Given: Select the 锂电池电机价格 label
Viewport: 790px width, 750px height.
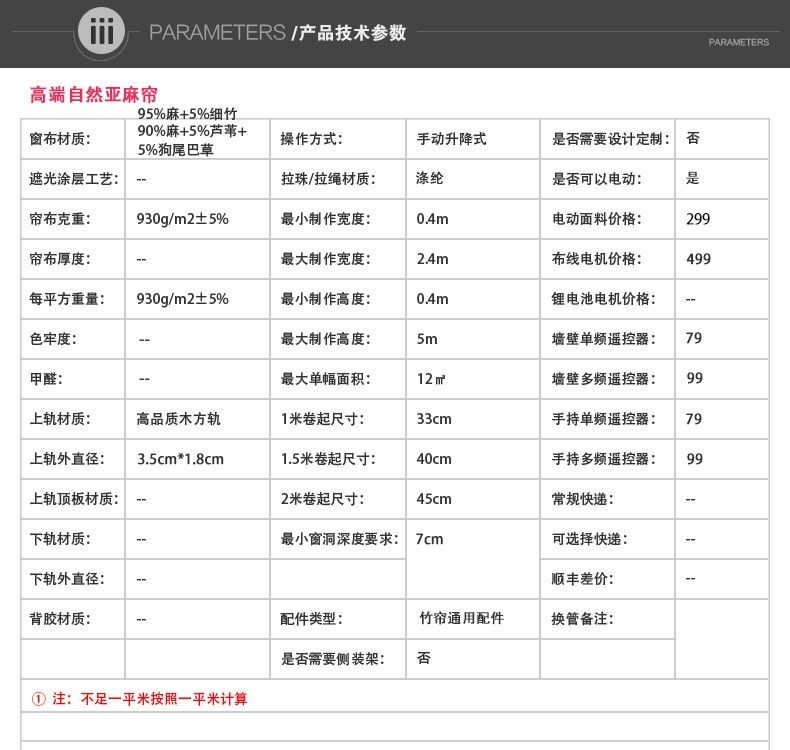Looking at the screenshot, I should (x=604, y=299).
